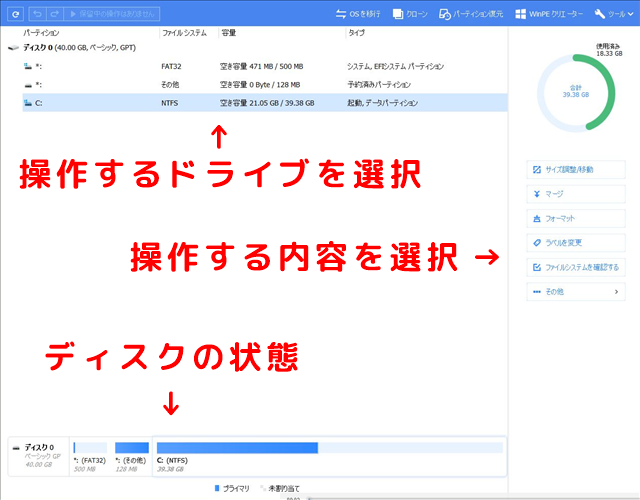Click the refresh icon in toolbar

coord(16,14)
